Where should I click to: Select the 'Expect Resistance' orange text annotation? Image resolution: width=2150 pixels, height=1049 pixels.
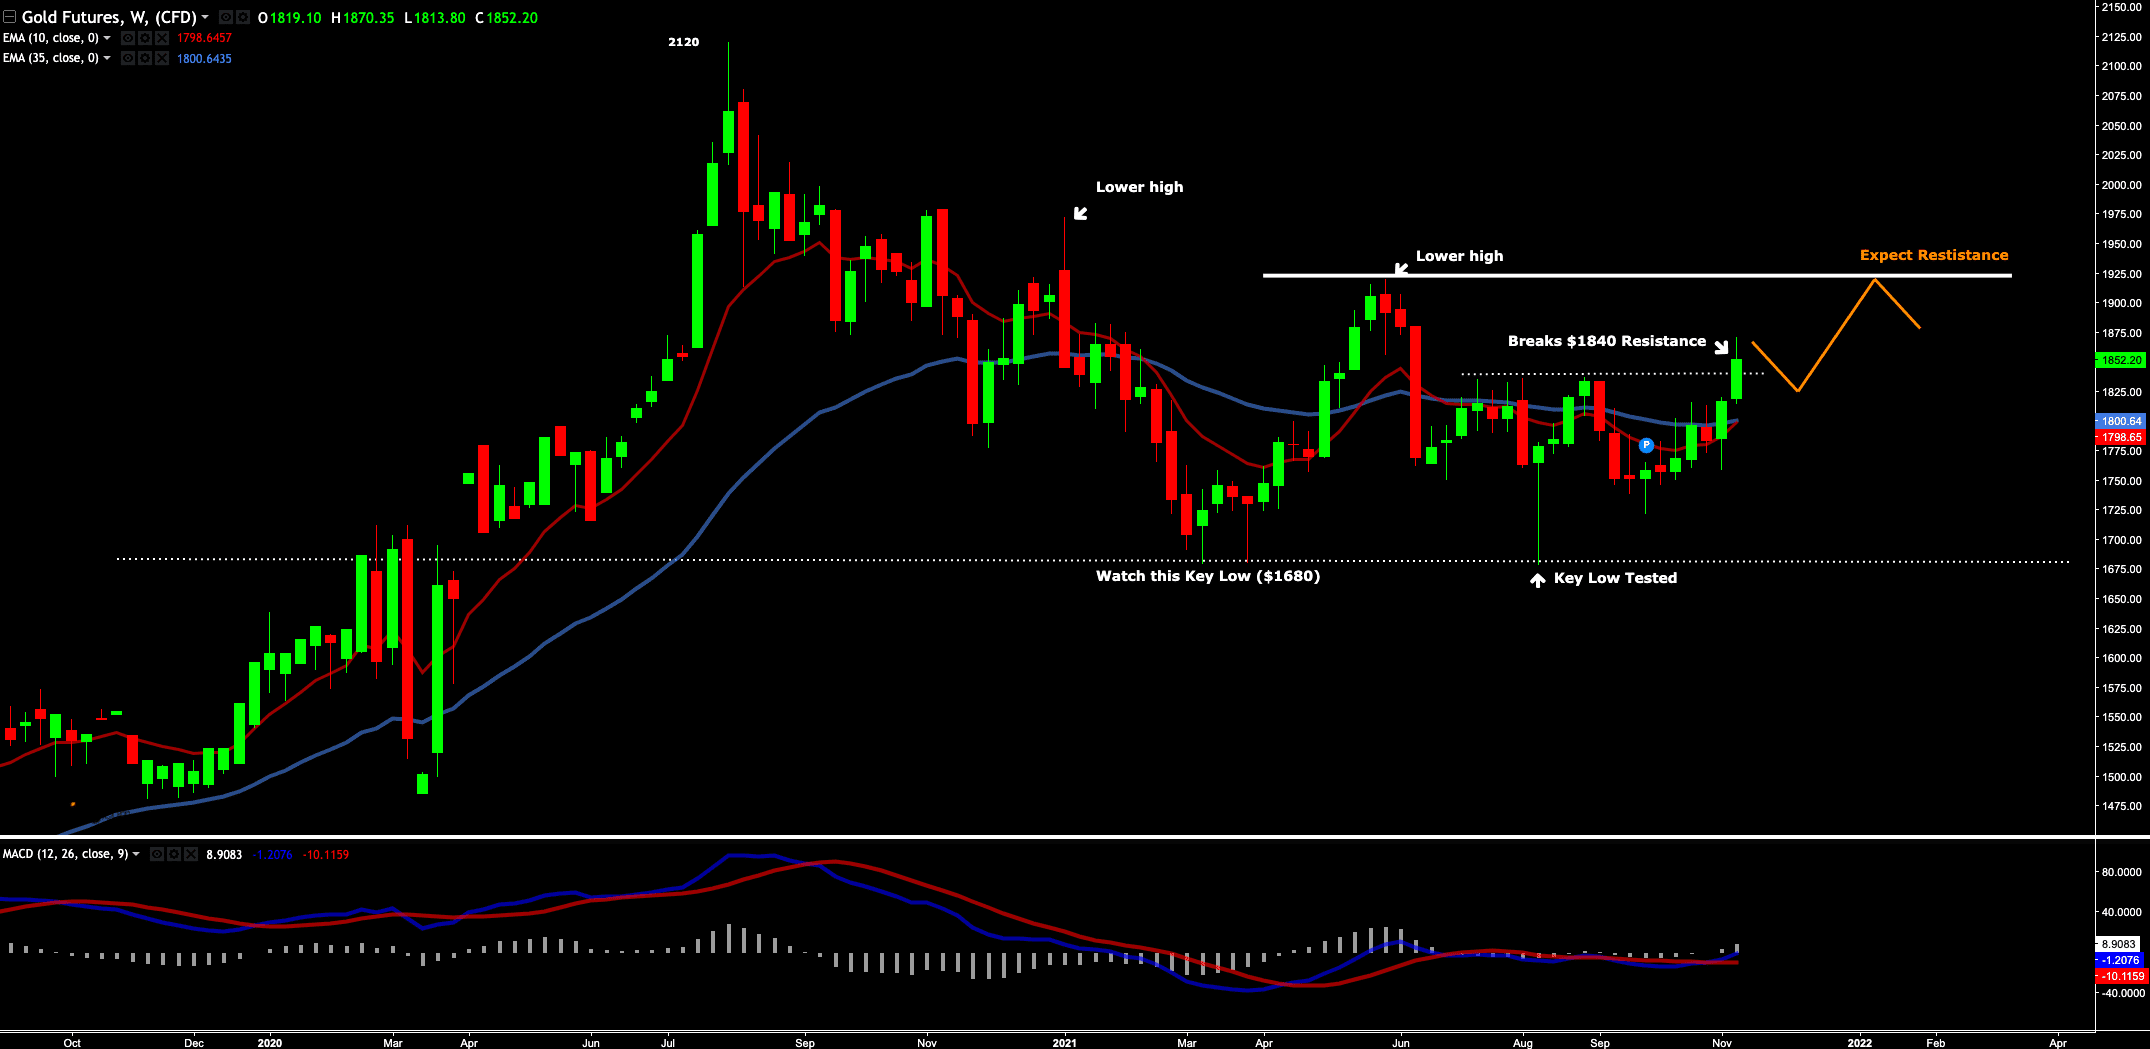click(x=1933, y=255)
